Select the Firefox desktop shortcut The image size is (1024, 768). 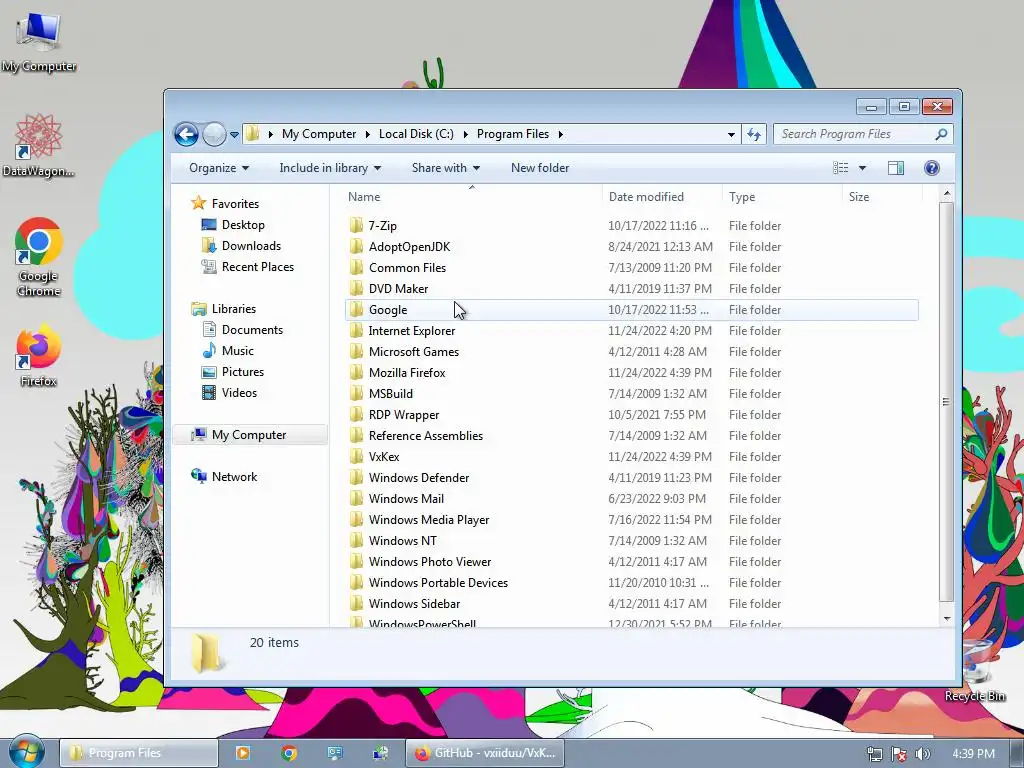tap(39, 356)
